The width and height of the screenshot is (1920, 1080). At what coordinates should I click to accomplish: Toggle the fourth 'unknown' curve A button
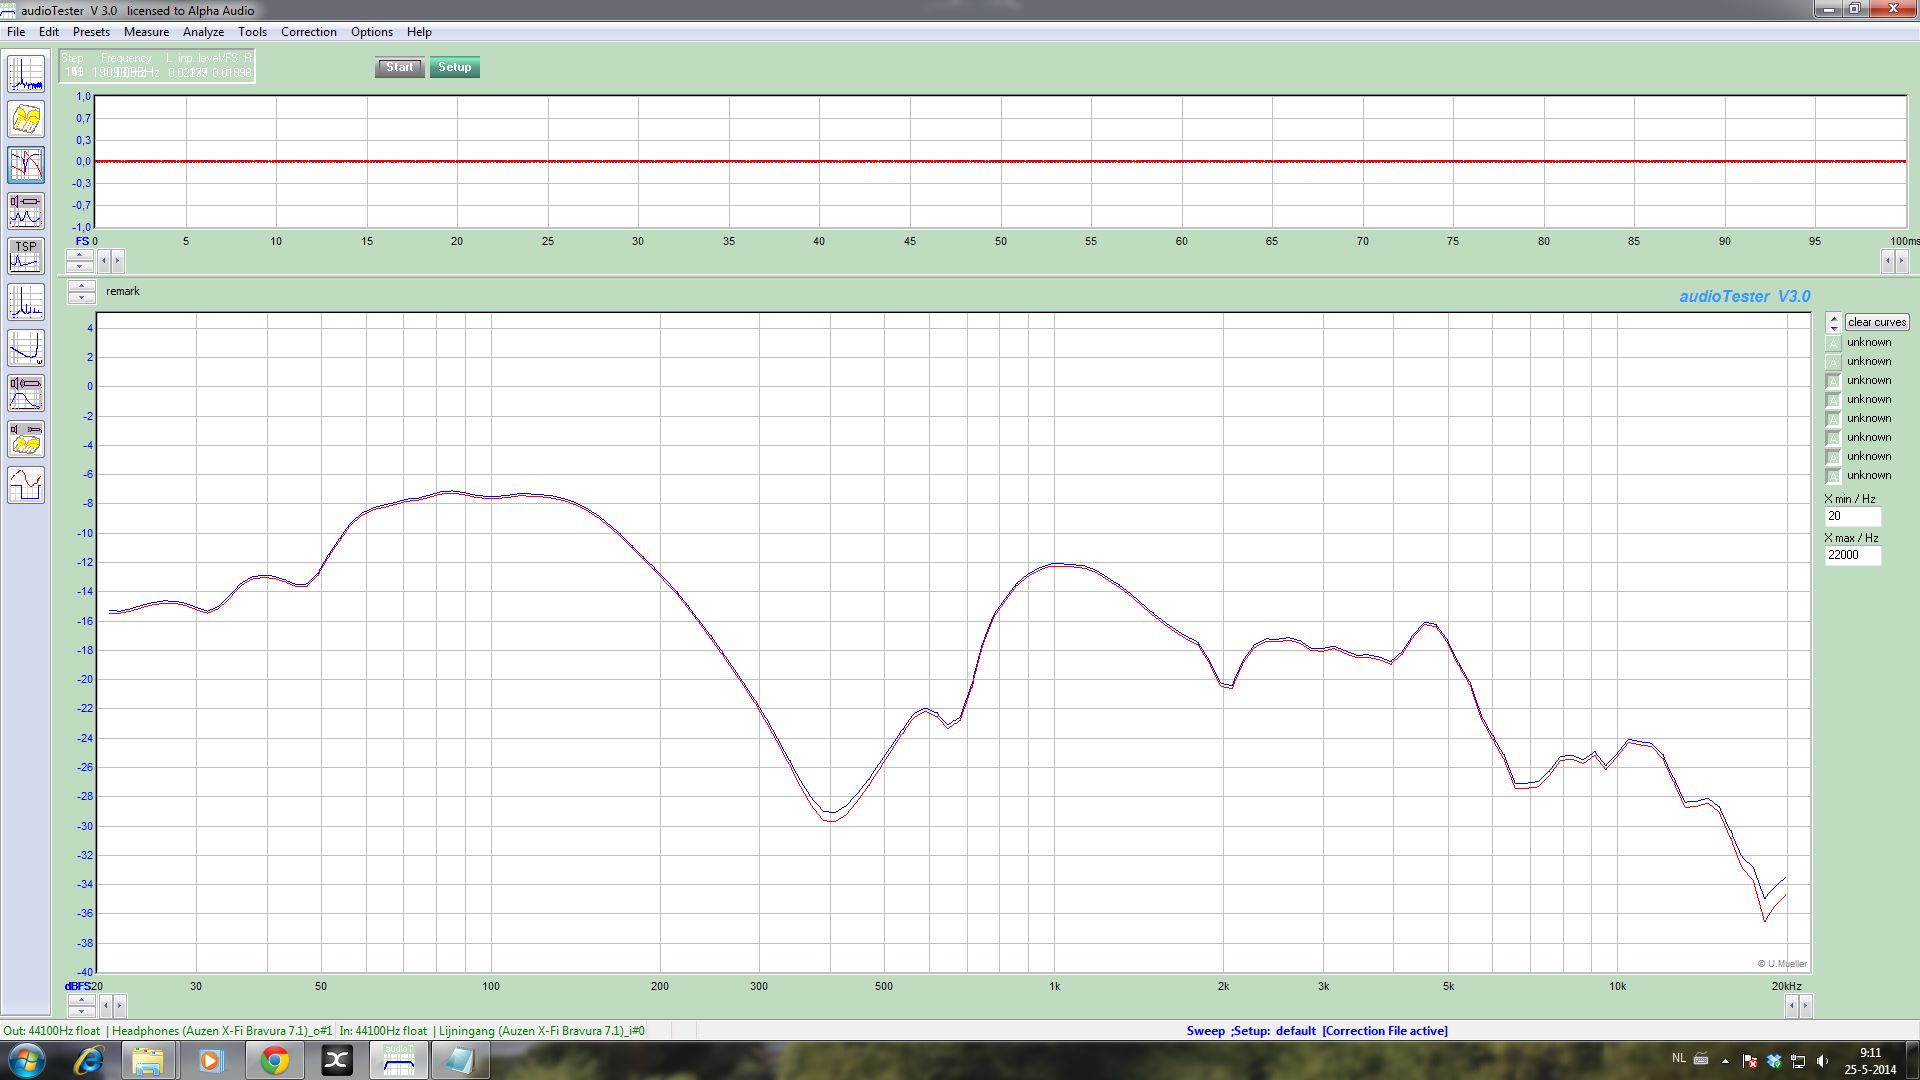coord(1833,400)
